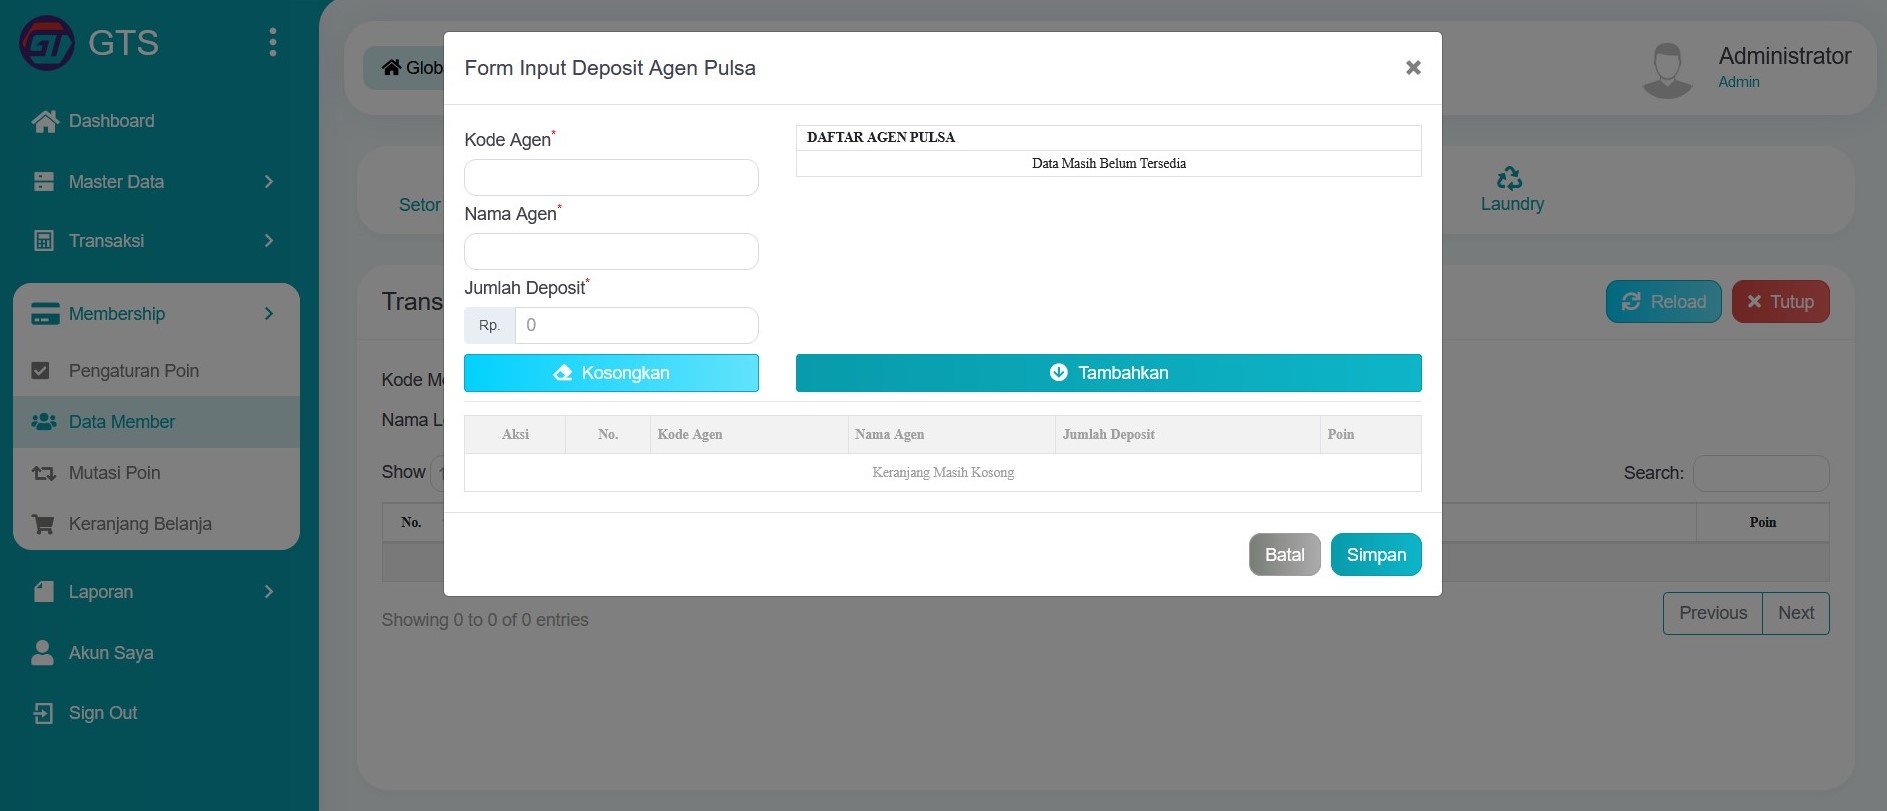
Task: Click the Rp. currency prefix label
Action: (489, 326)
